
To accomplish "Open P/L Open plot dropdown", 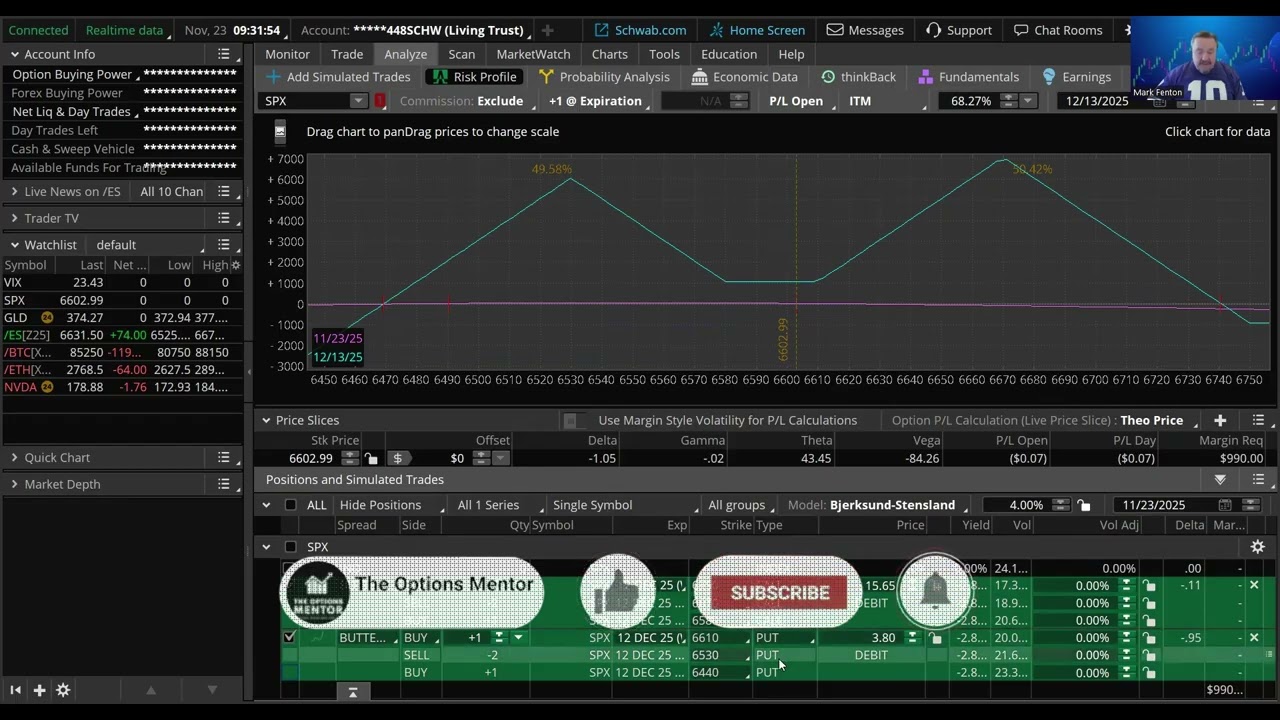I will (x=799, y=101).
